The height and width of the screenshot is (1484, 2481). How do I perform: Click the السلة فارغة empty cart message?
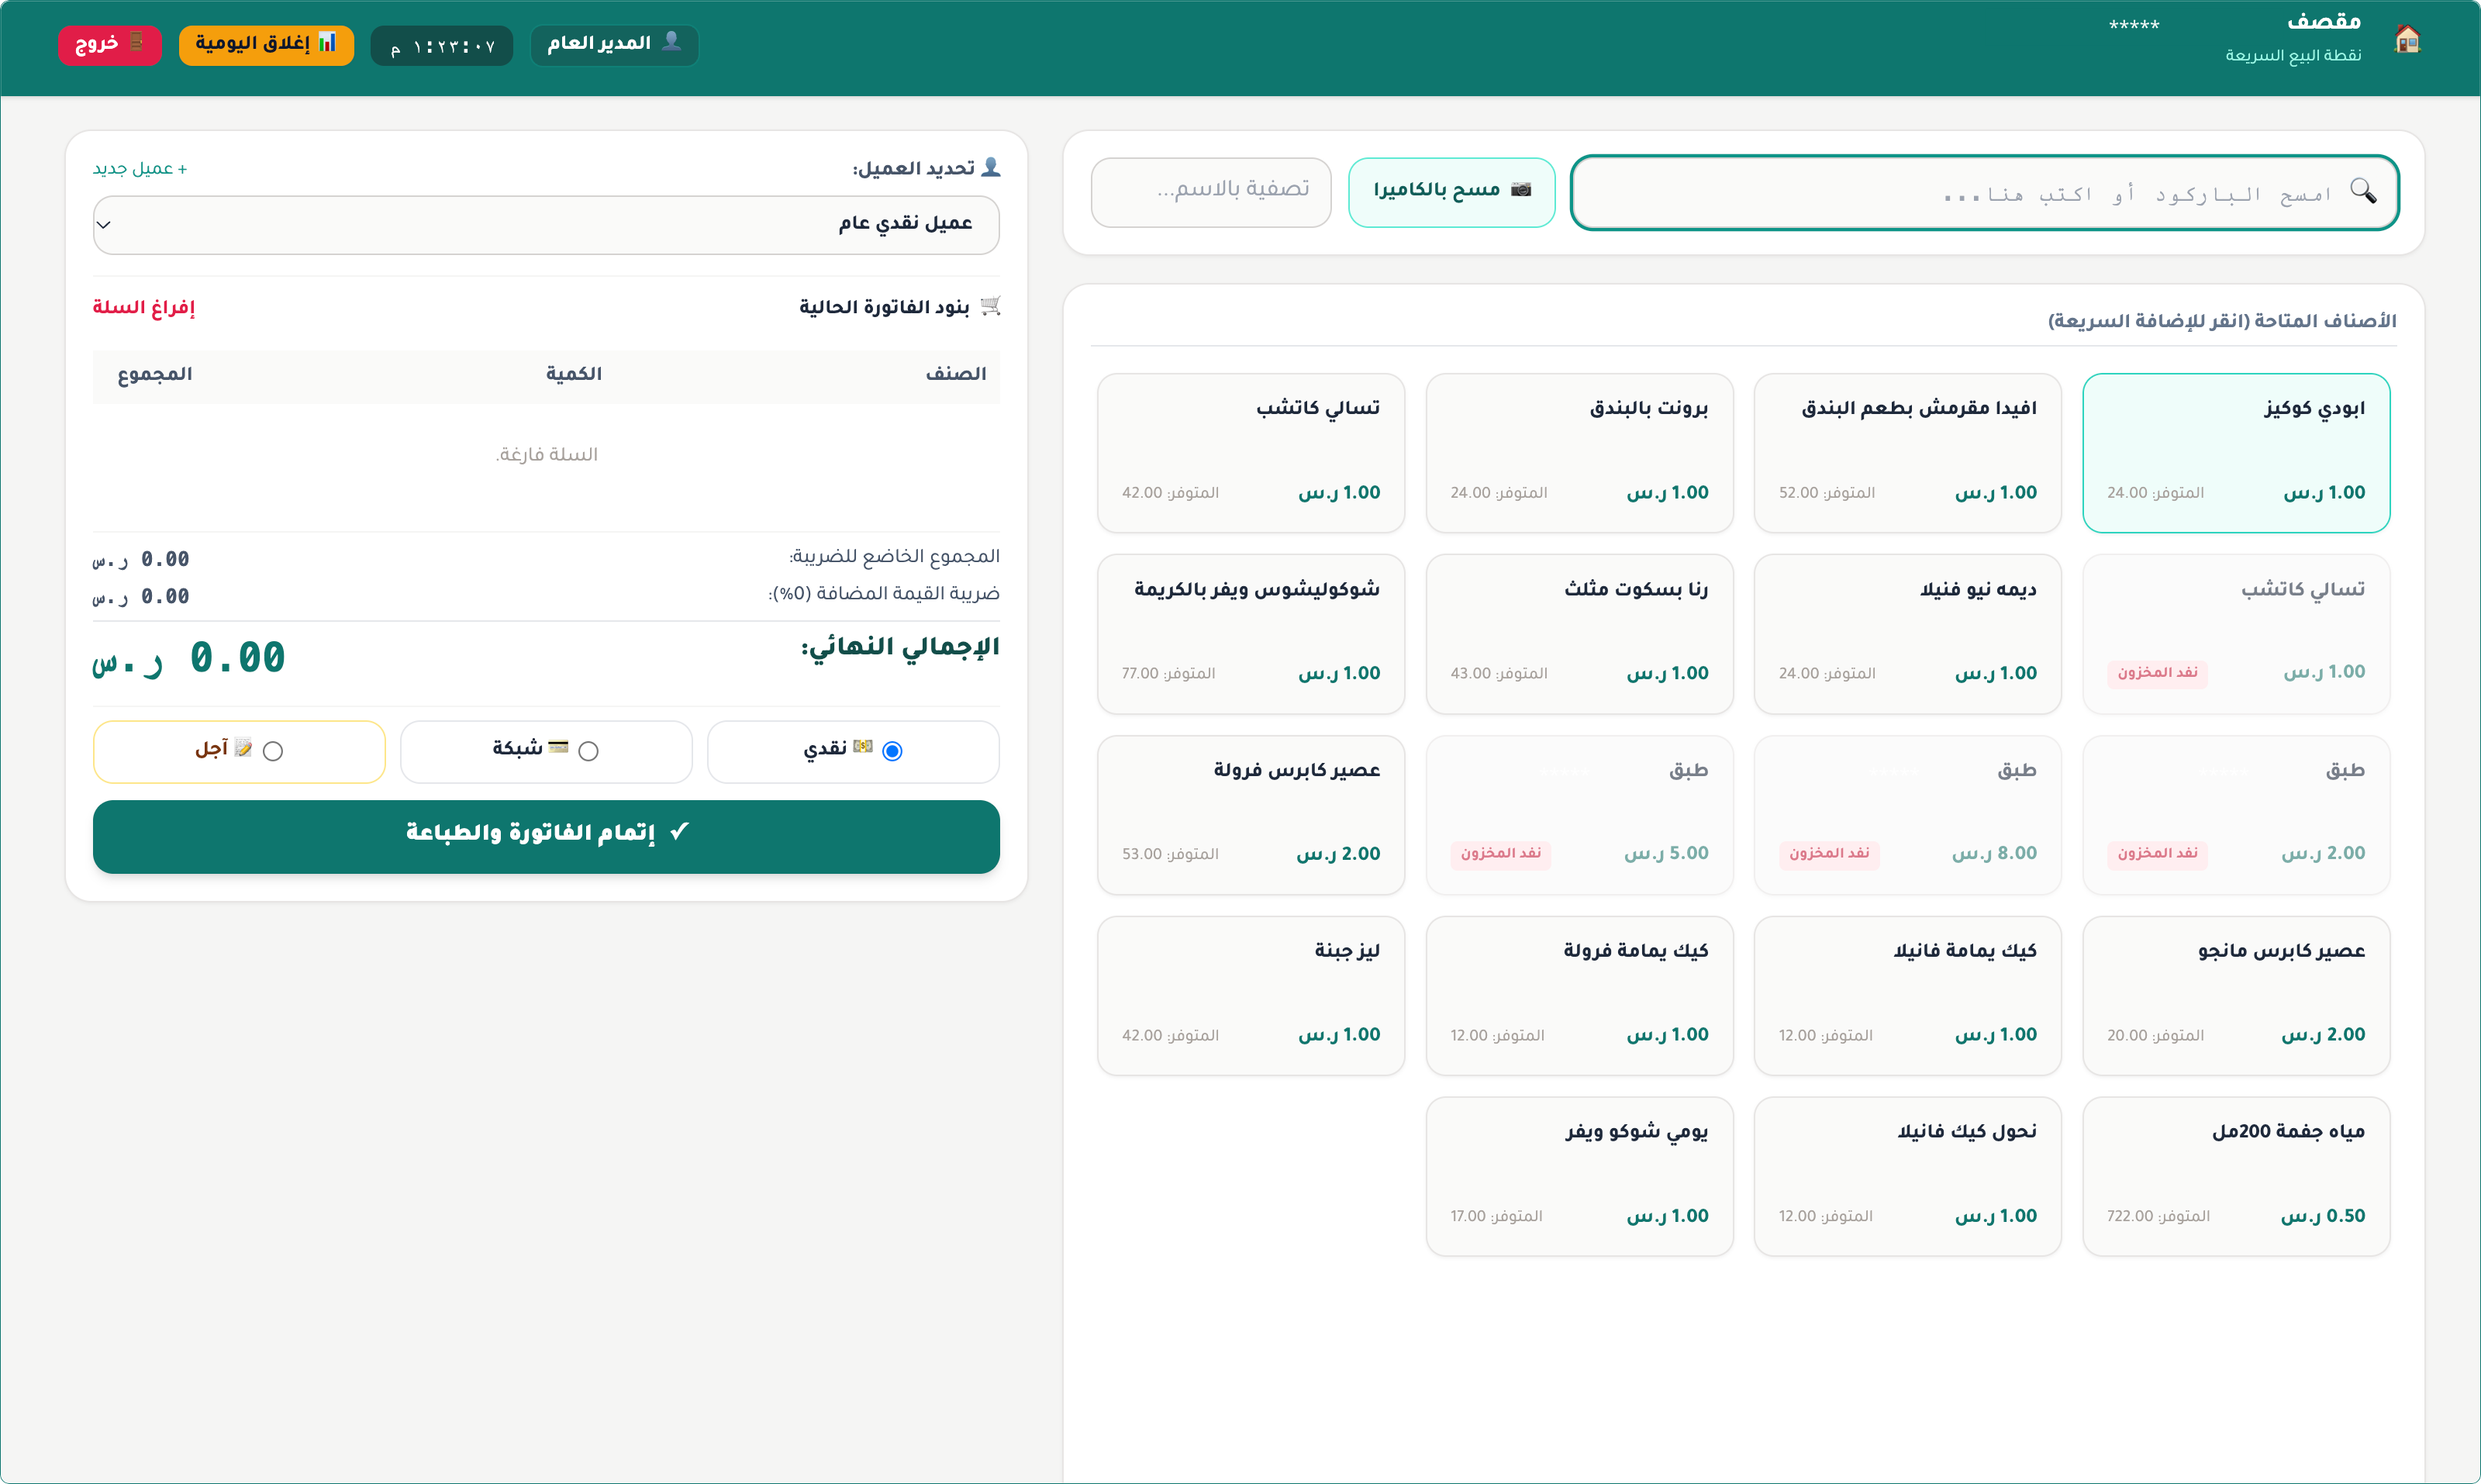pos(546,455)
